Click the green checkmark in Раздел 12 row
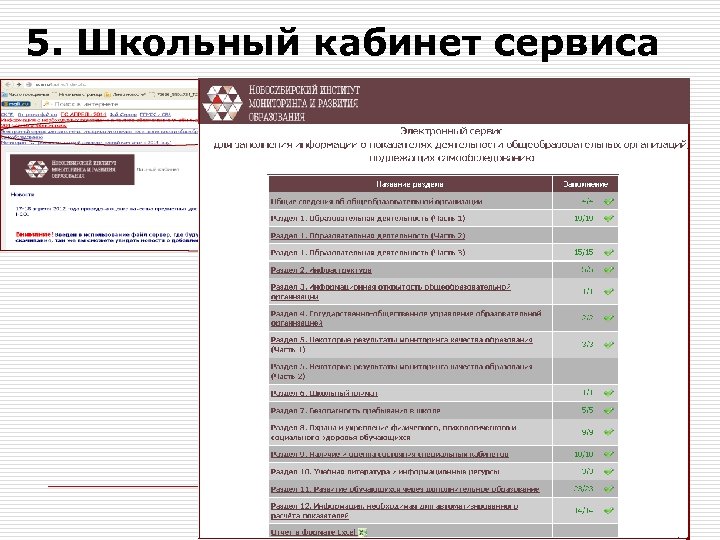 (x=608, y=511)
